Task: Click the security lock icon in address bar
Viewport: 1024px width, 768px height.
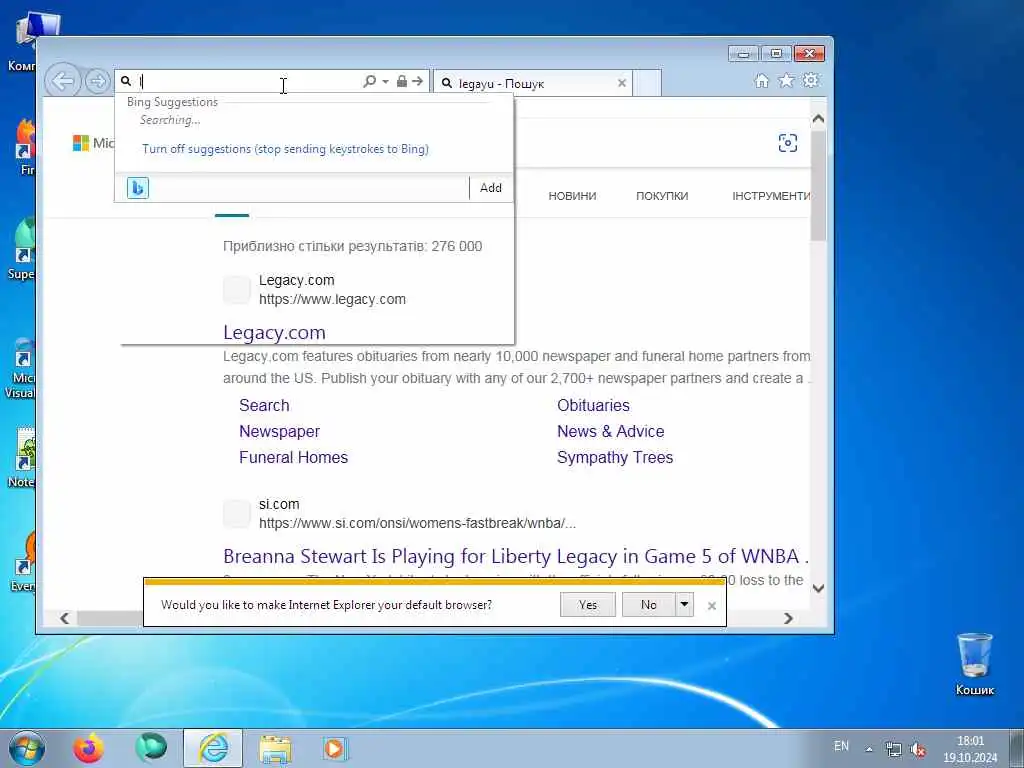Action: point(402,81)
